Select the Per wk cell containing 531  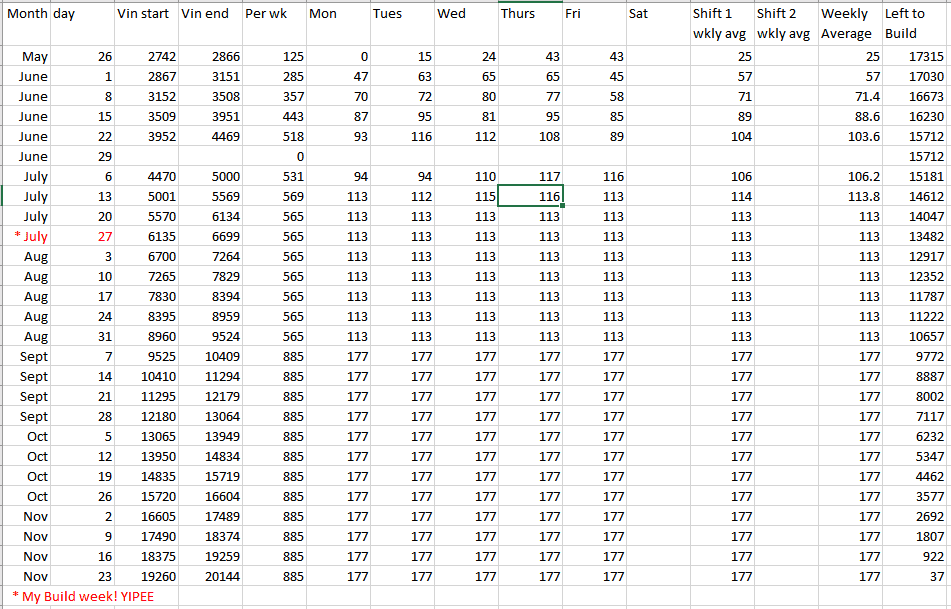click(x=274, y=177)
